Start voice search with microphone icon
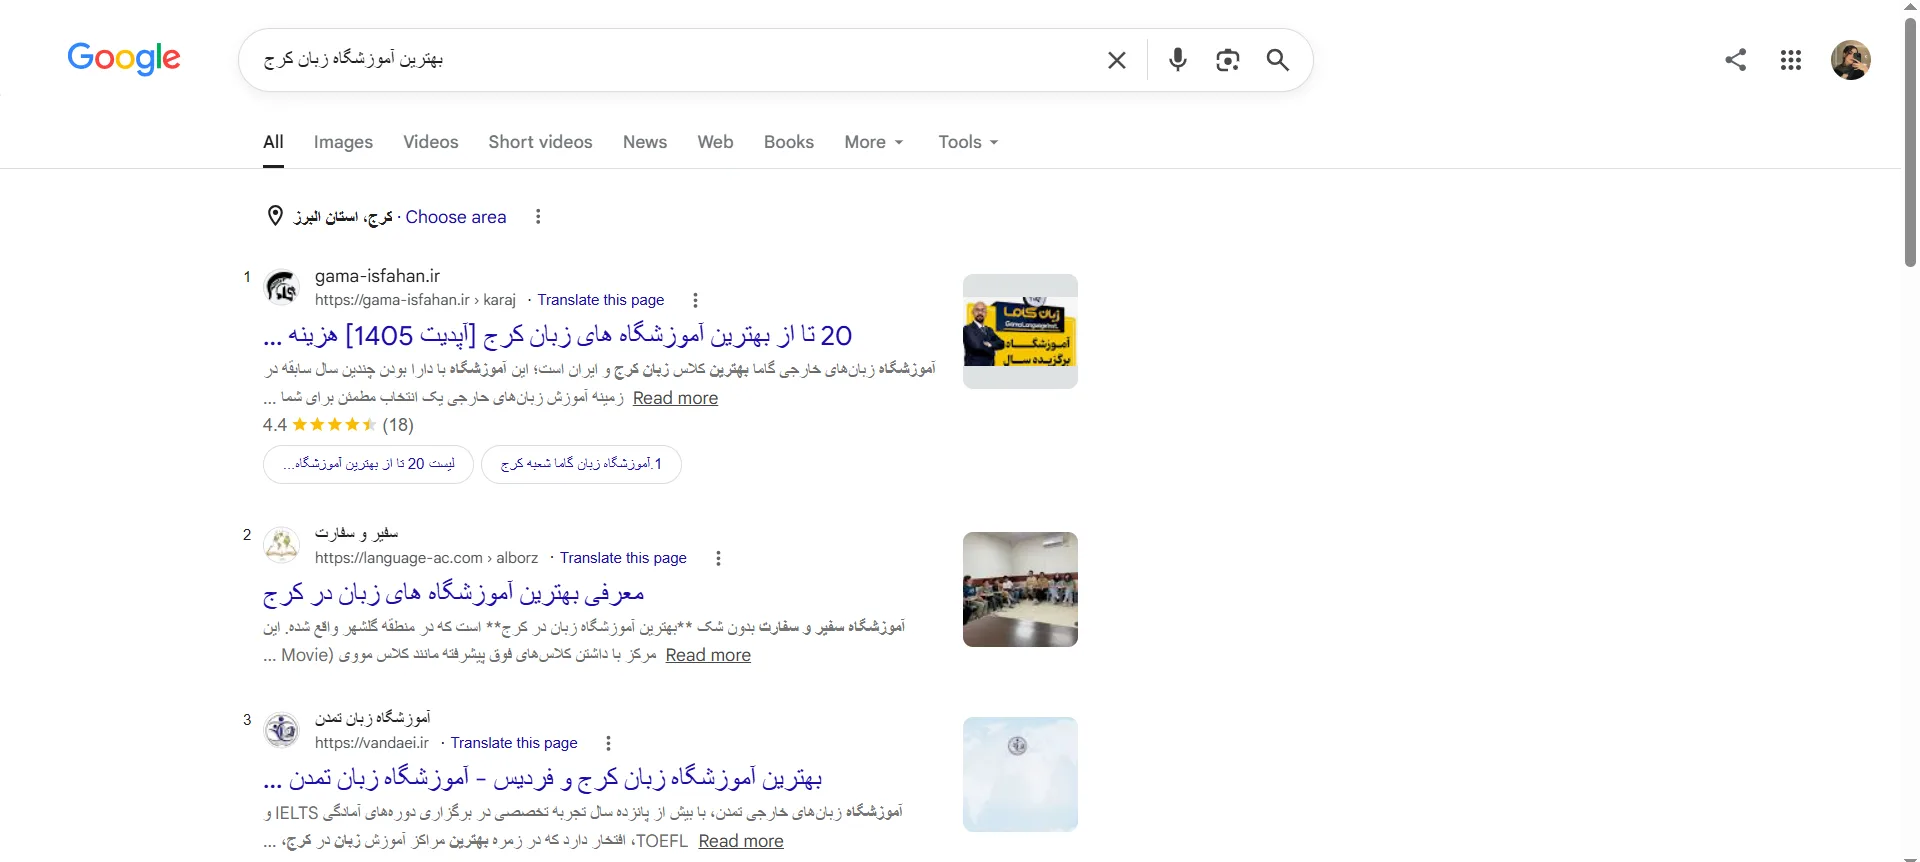Viewport: 1920px width, 862px height. tap(1178, 60)
